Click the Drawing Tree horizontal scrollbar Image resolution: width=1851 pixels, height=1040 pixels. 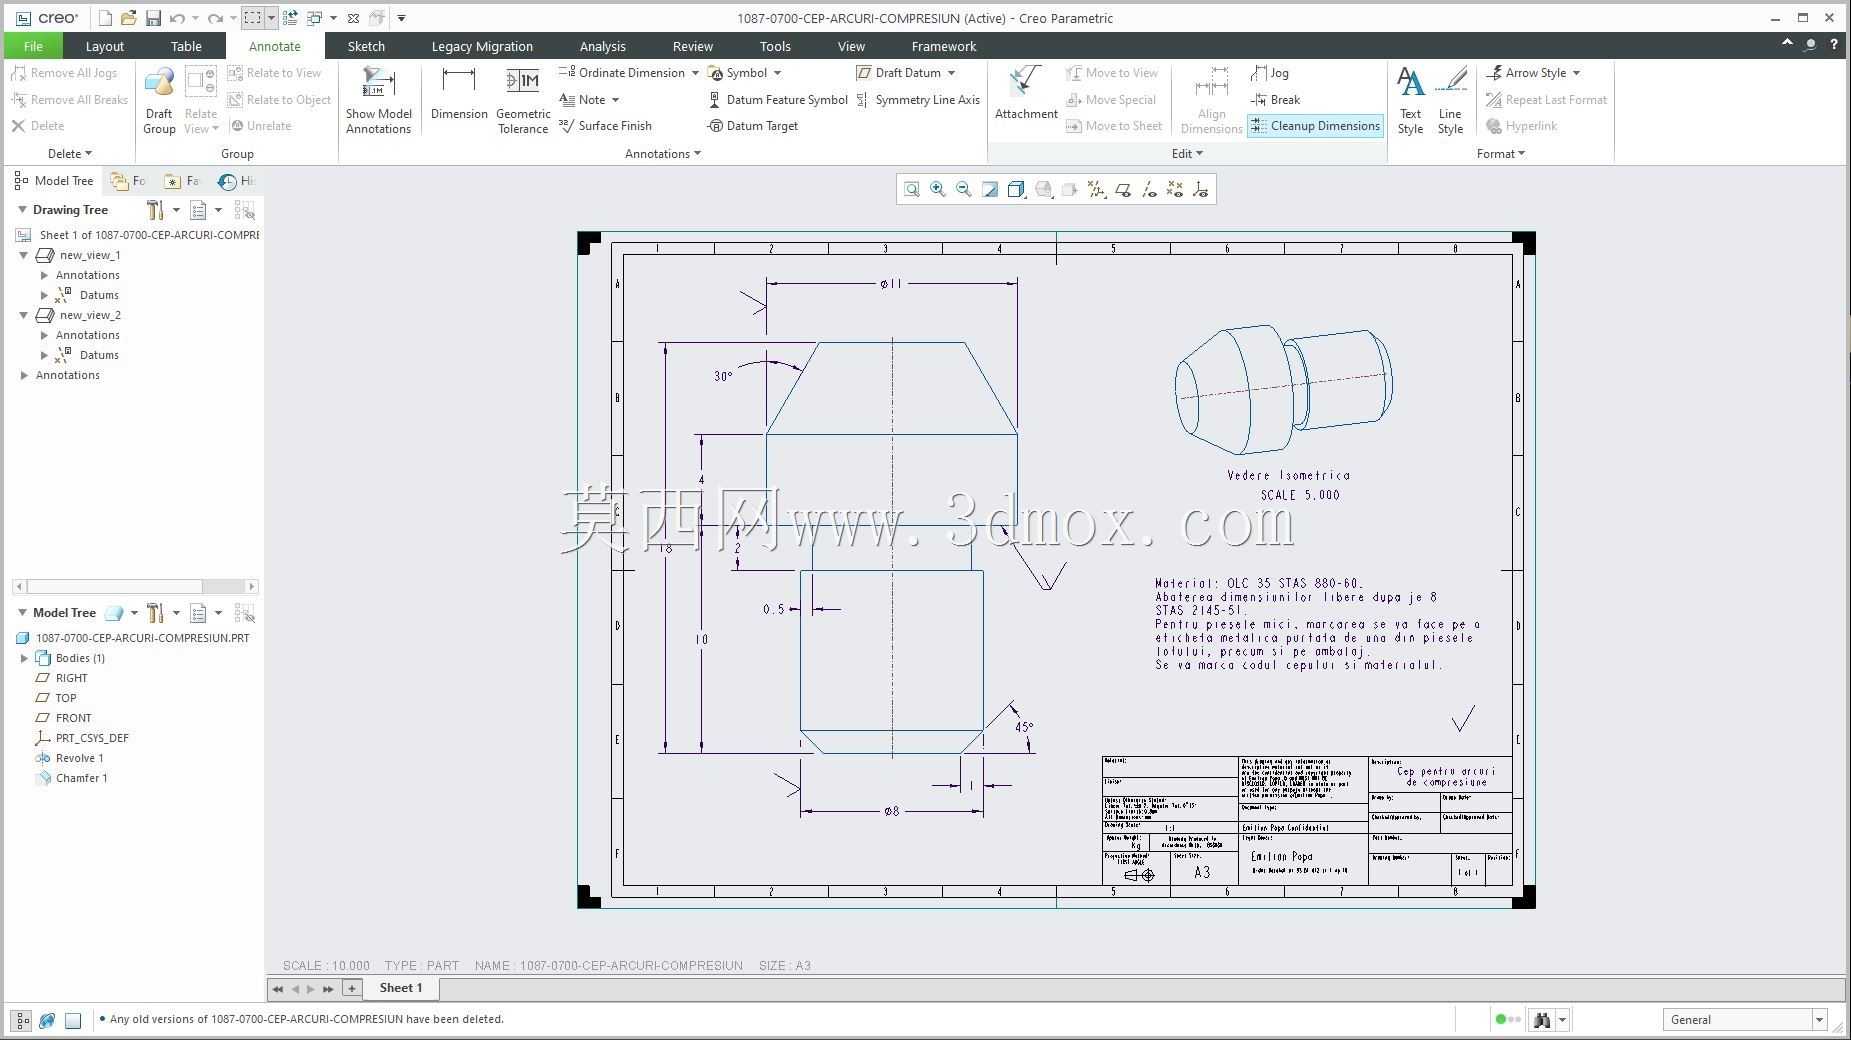(135, 587)
